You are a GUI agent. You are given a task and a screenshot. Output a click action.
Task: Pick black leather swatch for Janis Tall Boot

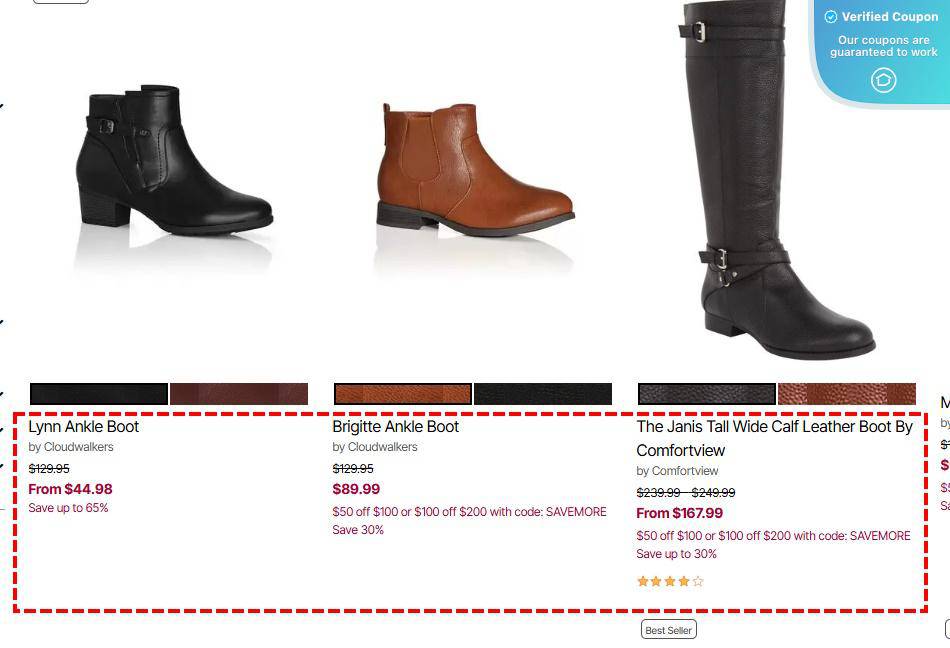707,394
